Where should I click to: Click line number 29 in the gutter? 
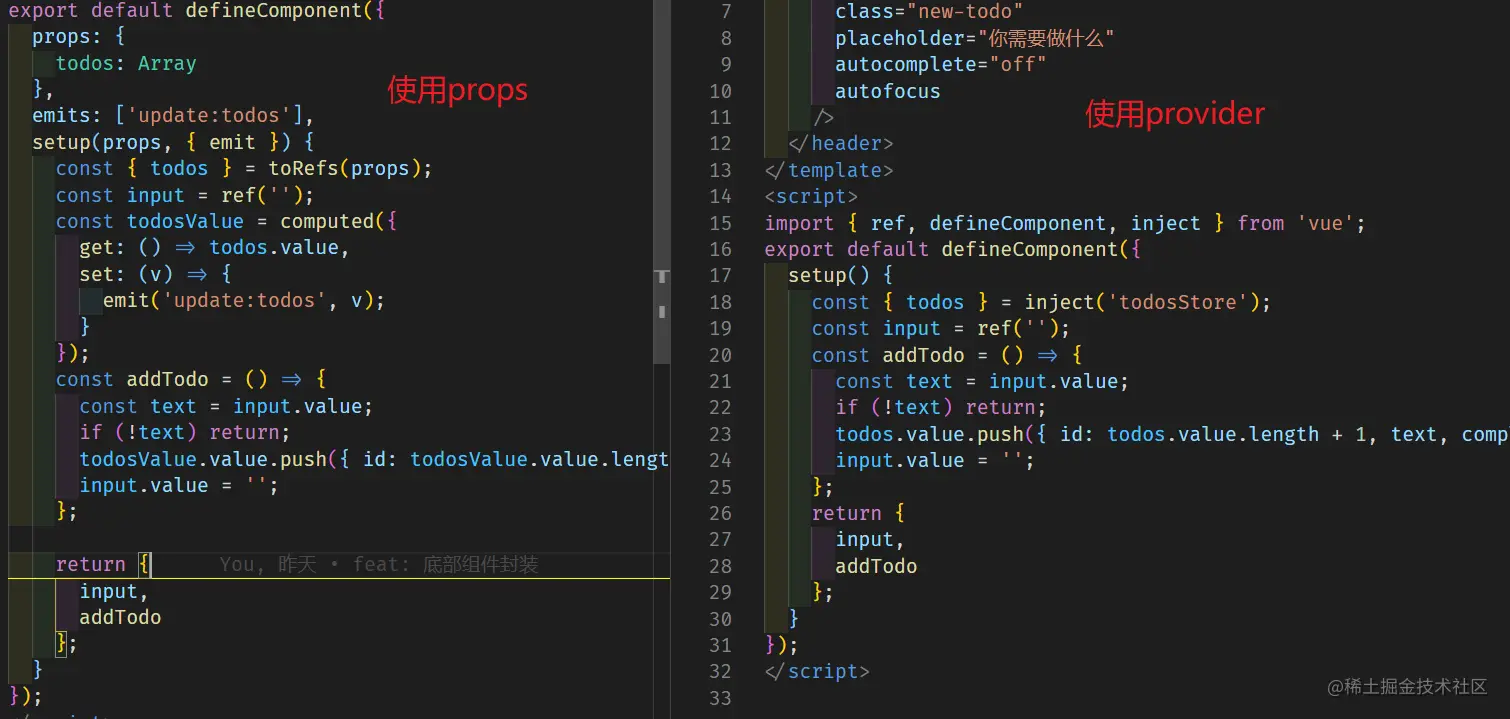tap(720, 592)
